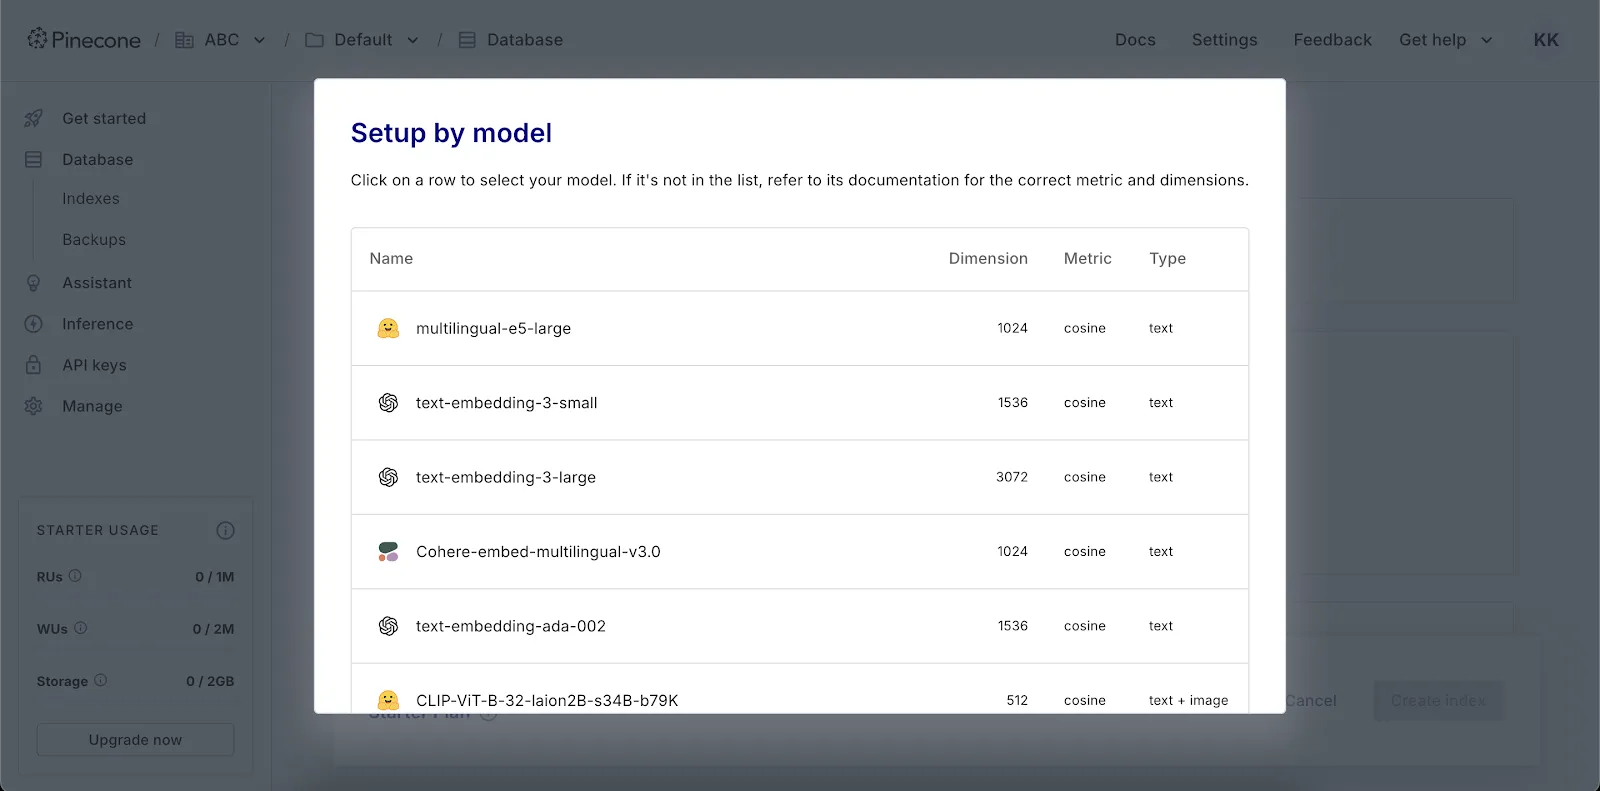This screenshot has height=791, width=1600.
Task: Select the text-embedding-3-small model row
Action: (x=800, y=403)
